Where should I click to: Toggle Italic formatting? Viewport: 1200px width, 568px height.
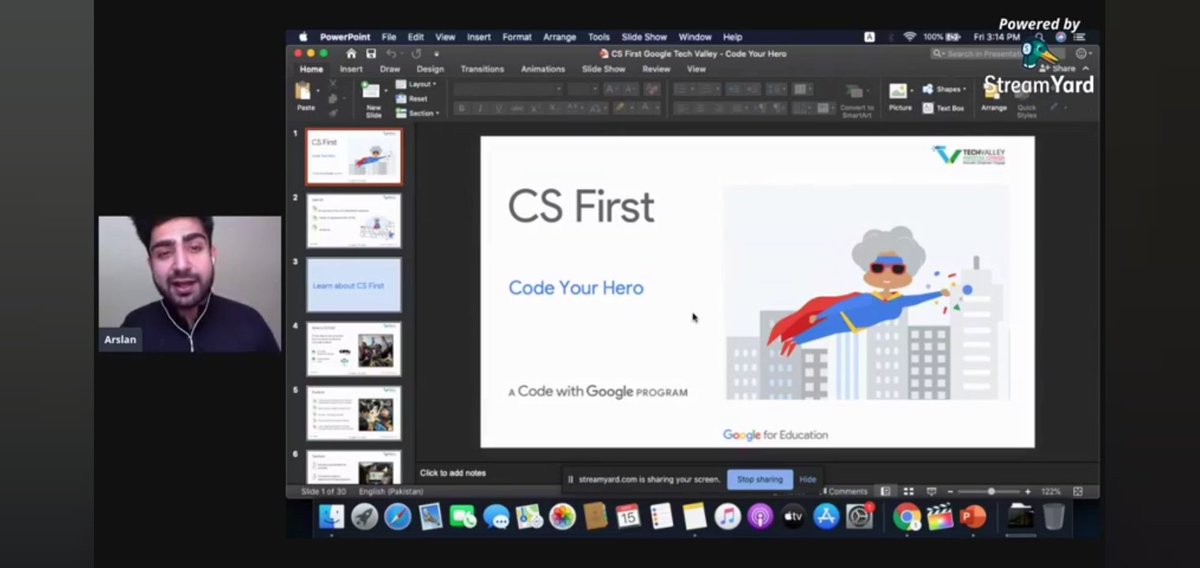click(480, 108)
